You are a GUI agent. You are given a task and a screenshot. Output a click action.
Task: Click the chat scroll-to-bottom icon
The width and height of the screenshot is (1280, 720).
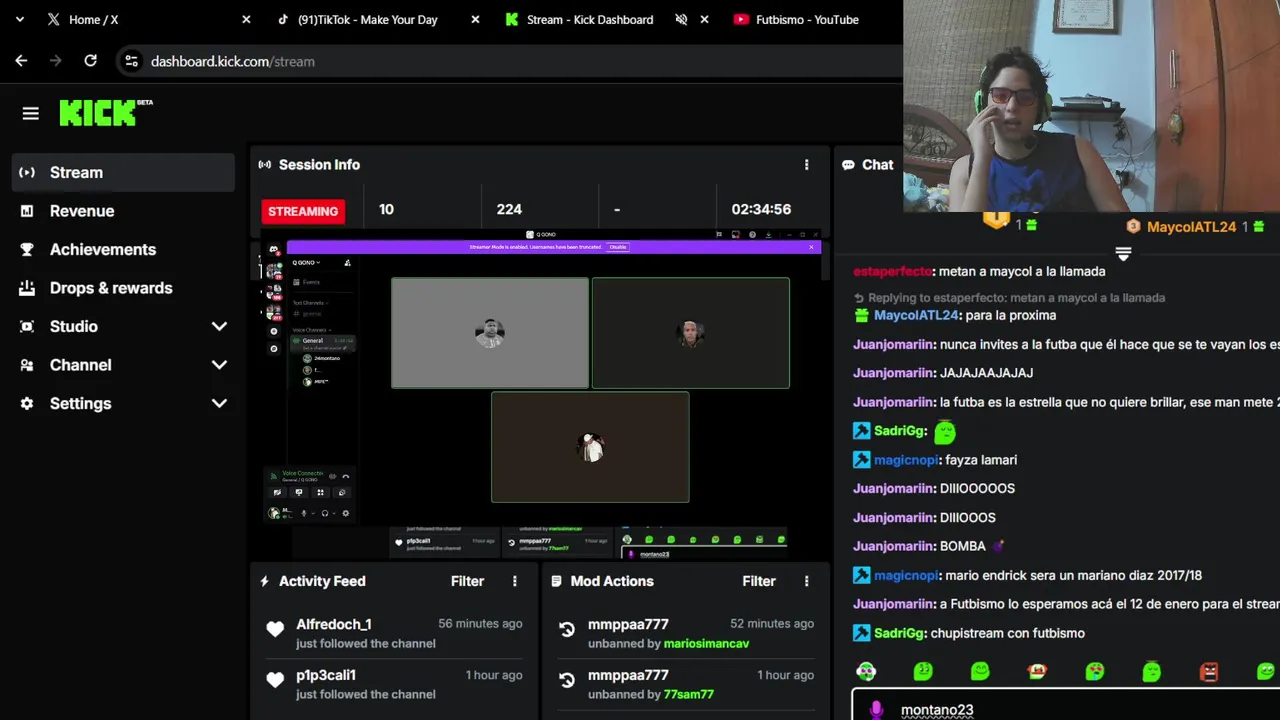pos(1123,254)
